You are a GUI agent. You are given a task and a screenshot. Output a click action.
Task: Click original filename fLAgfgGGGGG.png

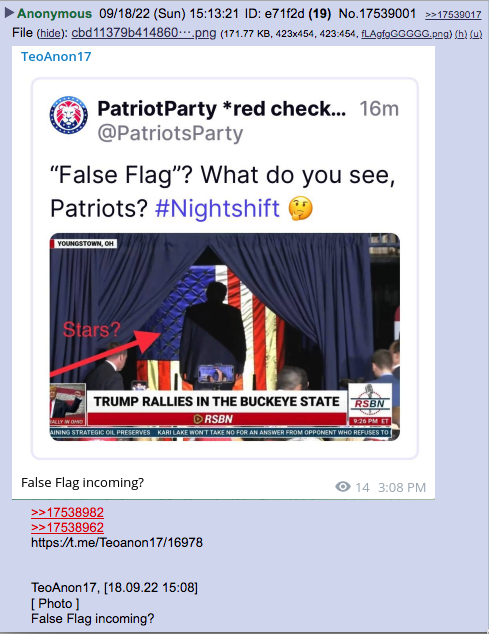point(404,34)
